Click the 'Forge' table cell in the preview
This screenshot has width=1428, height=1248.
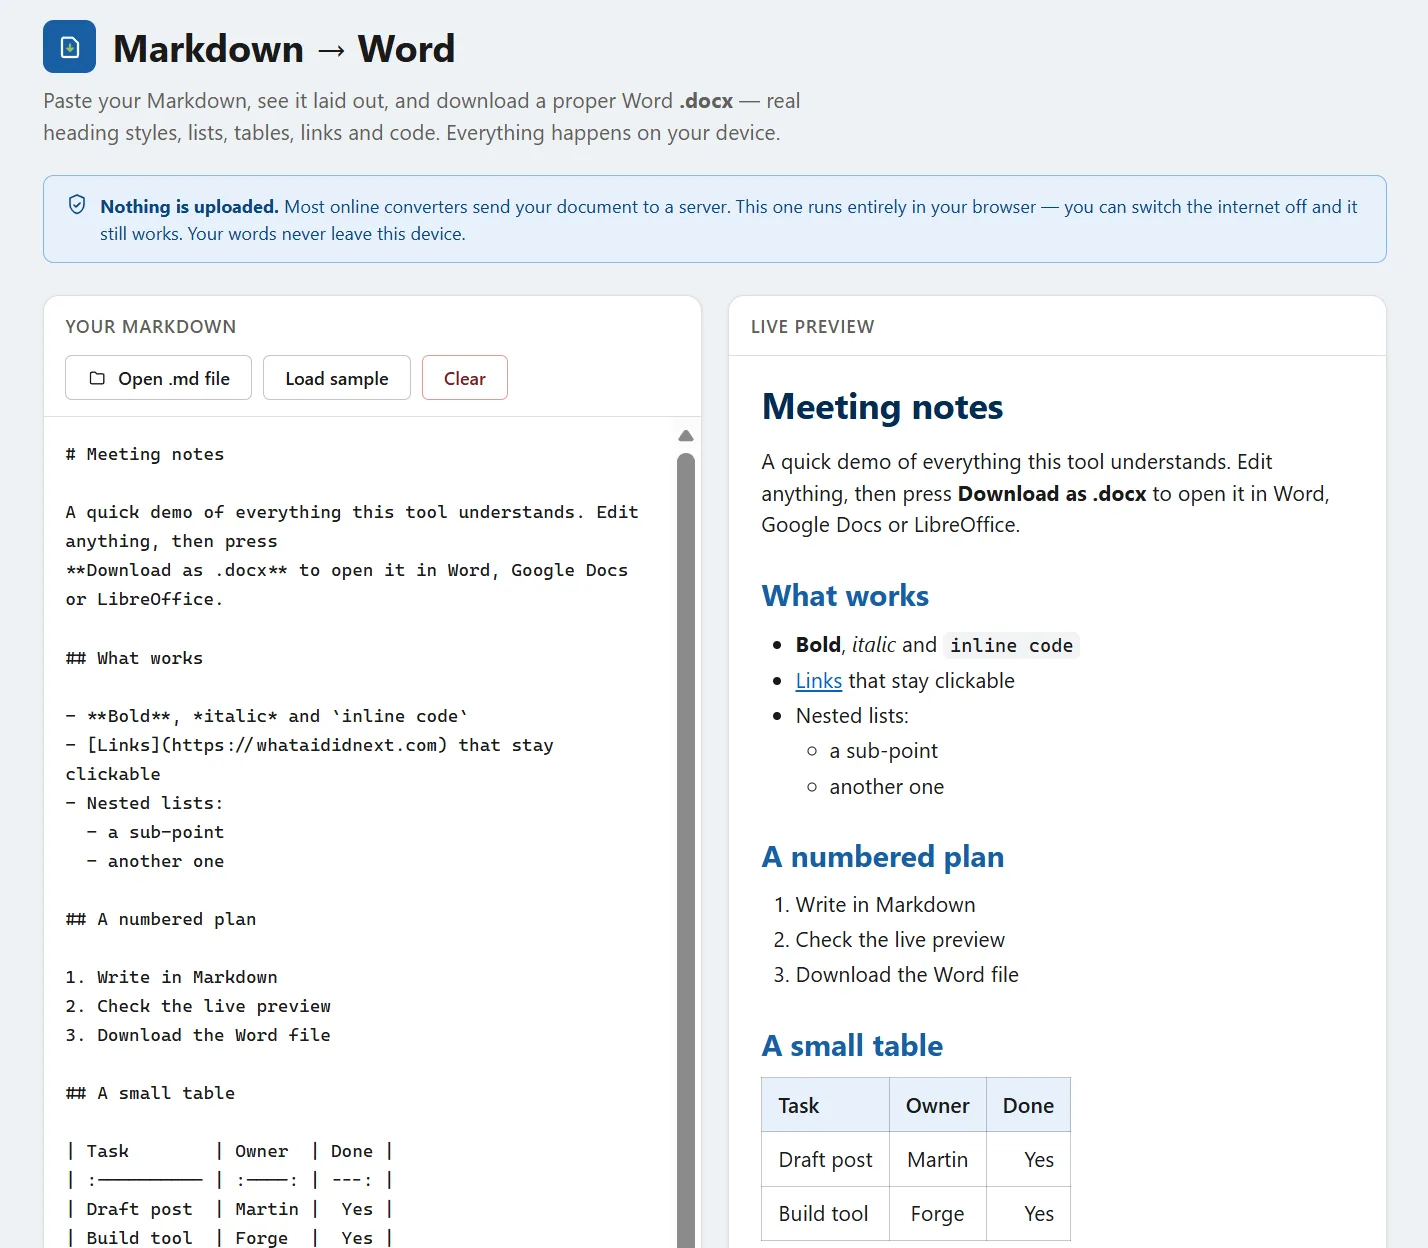point(938,1213)
